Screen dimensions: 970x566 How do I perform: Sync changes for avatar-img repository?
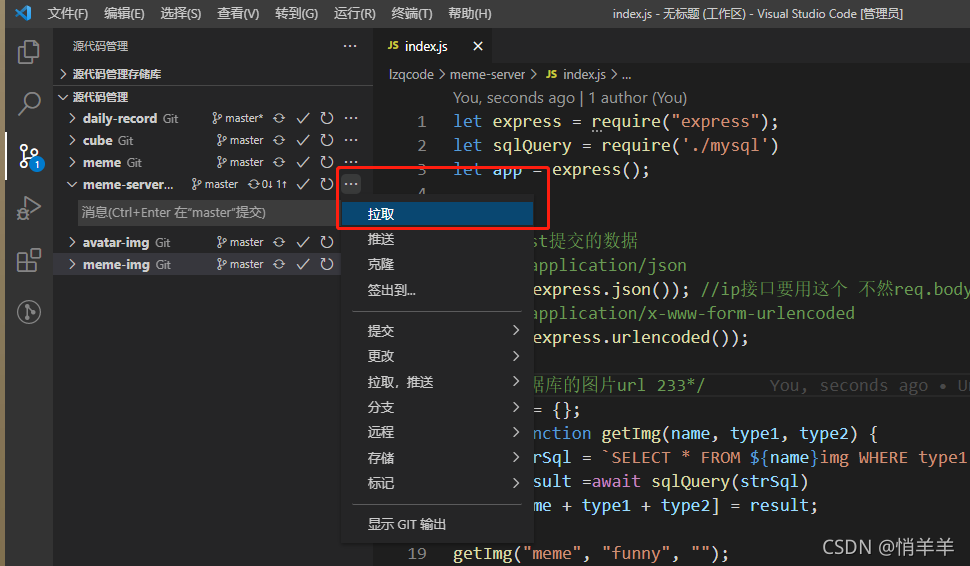279,242
